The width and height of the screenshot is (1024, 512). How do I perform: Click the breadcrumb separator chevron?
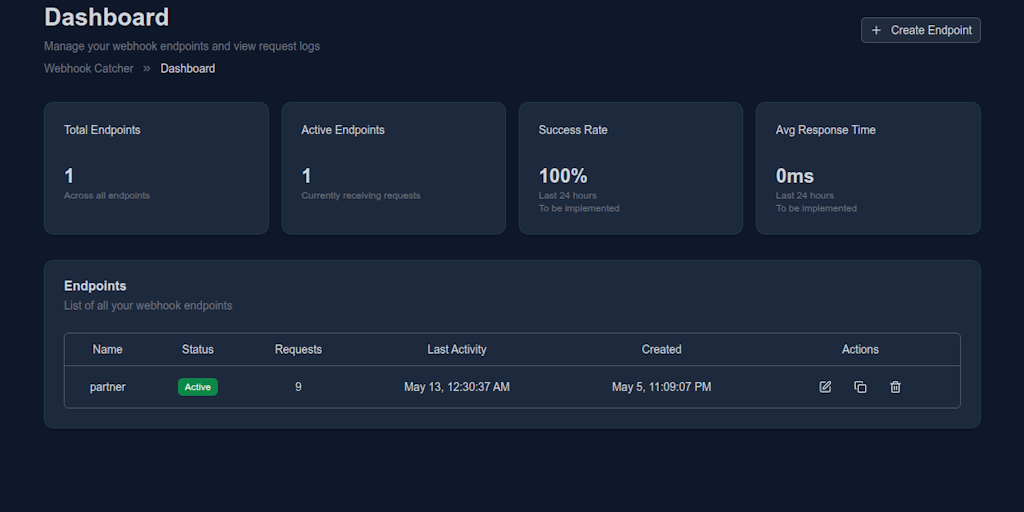point(147,69)
